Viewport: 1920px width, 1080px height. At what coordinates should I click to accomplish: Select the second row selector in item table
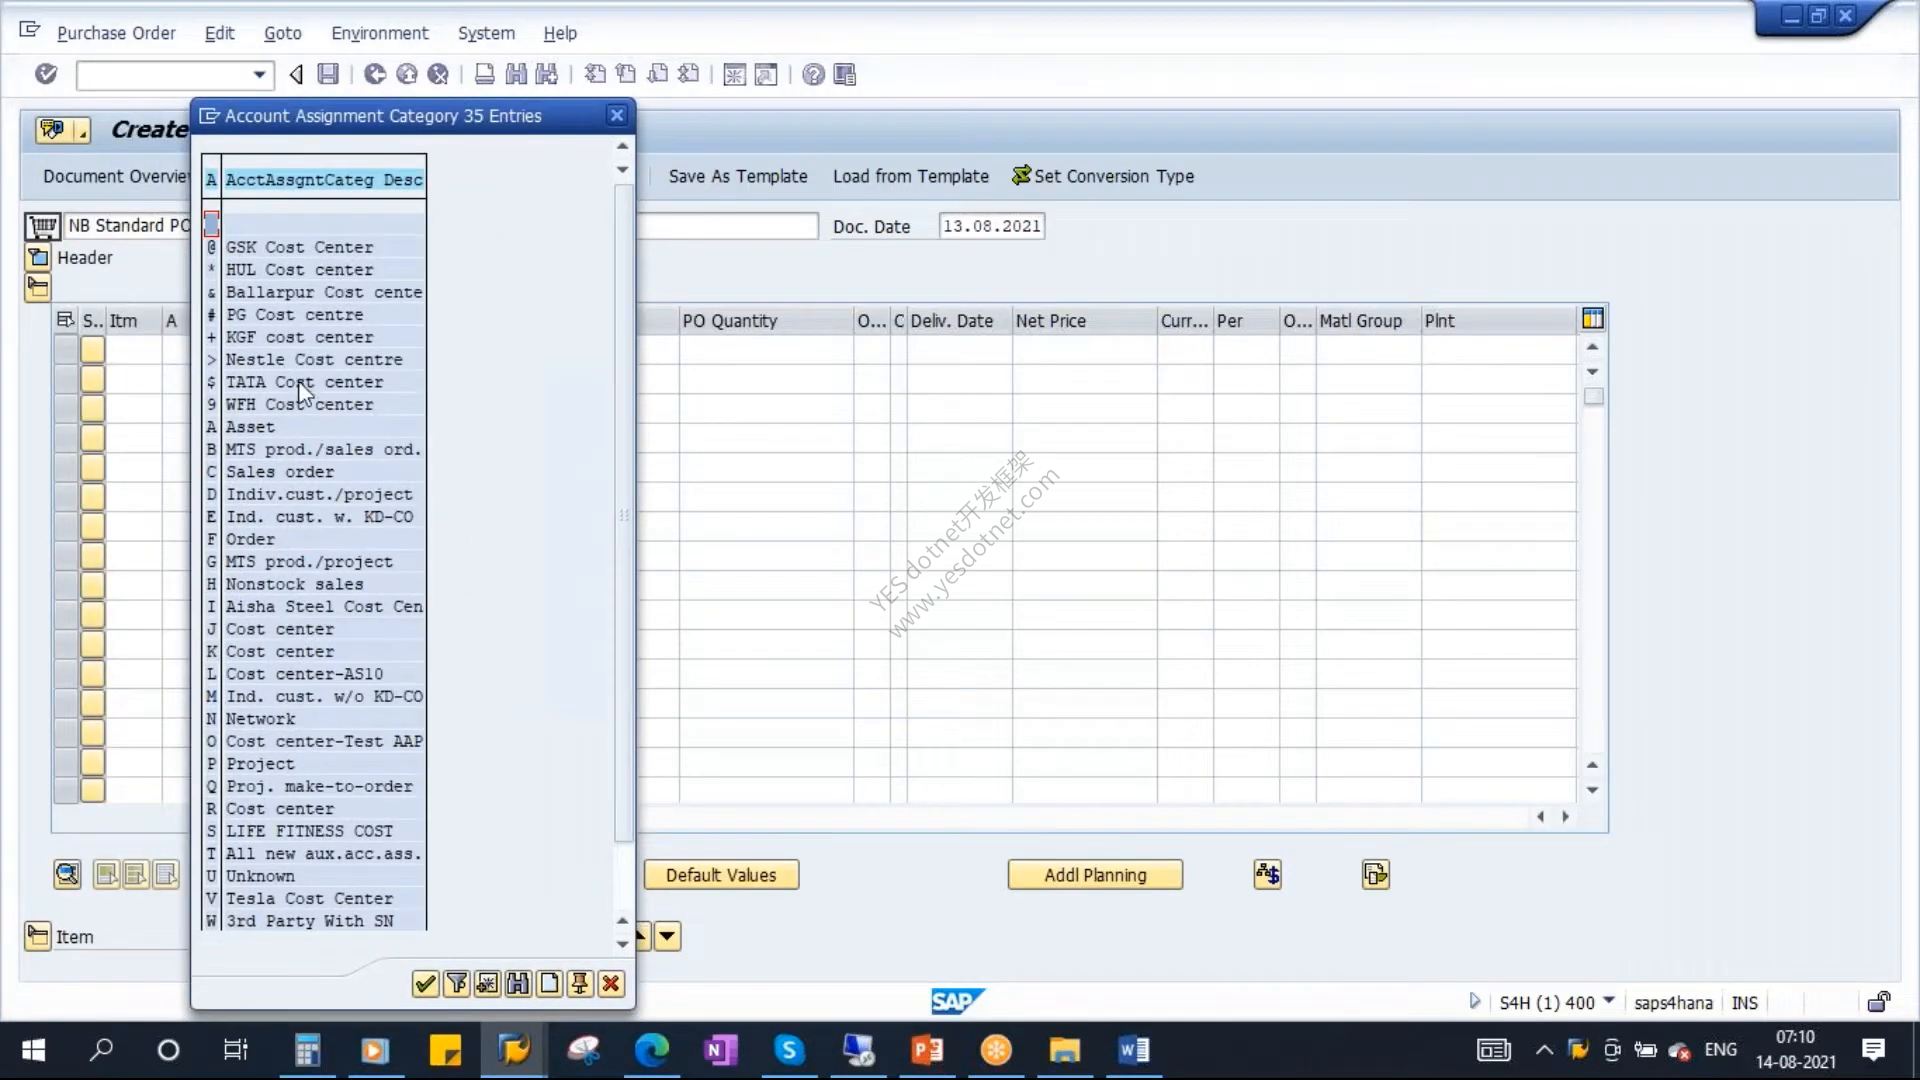(66, 379)
